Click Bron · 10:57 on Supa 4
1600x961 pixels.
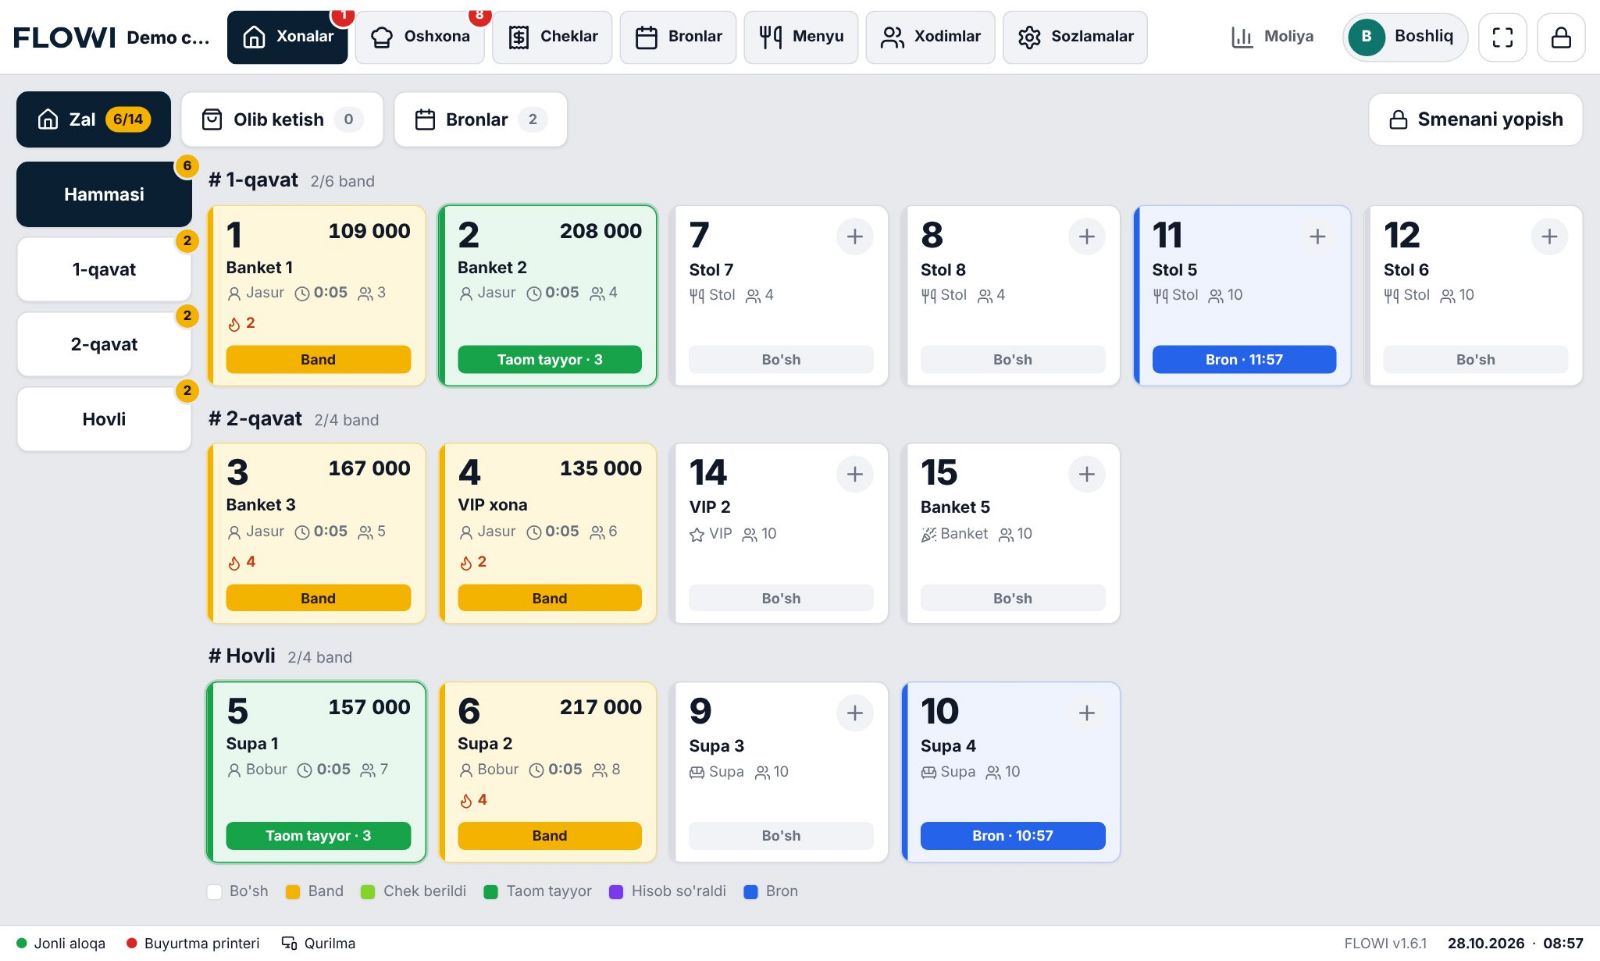[x=1013, y=836]
